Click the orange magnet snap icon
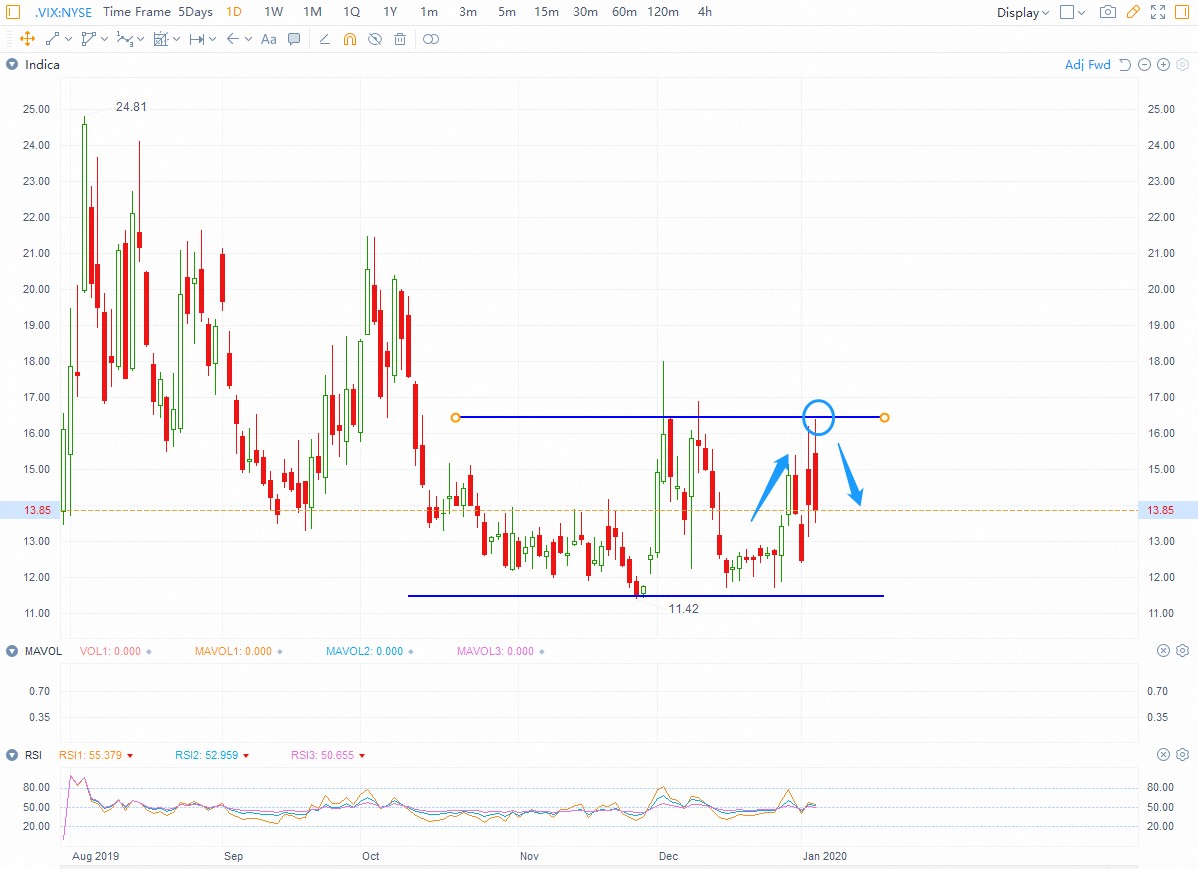The image size is (1198, 869). [349, 39]
